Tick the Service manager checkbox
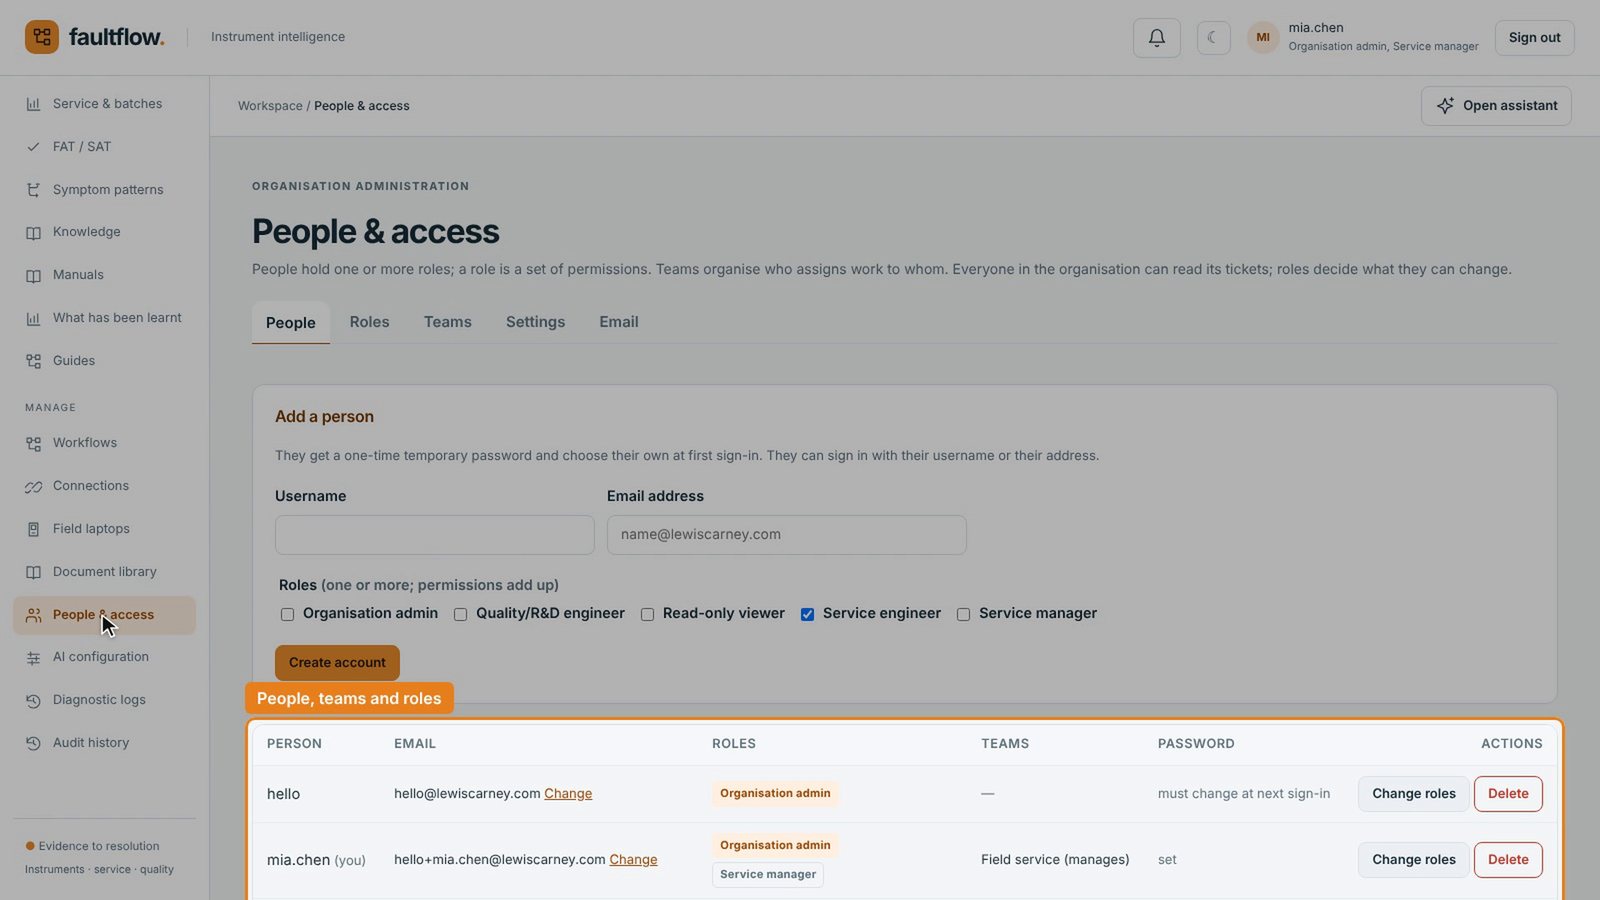The image size is (1600, 900). tap(963, 614)
